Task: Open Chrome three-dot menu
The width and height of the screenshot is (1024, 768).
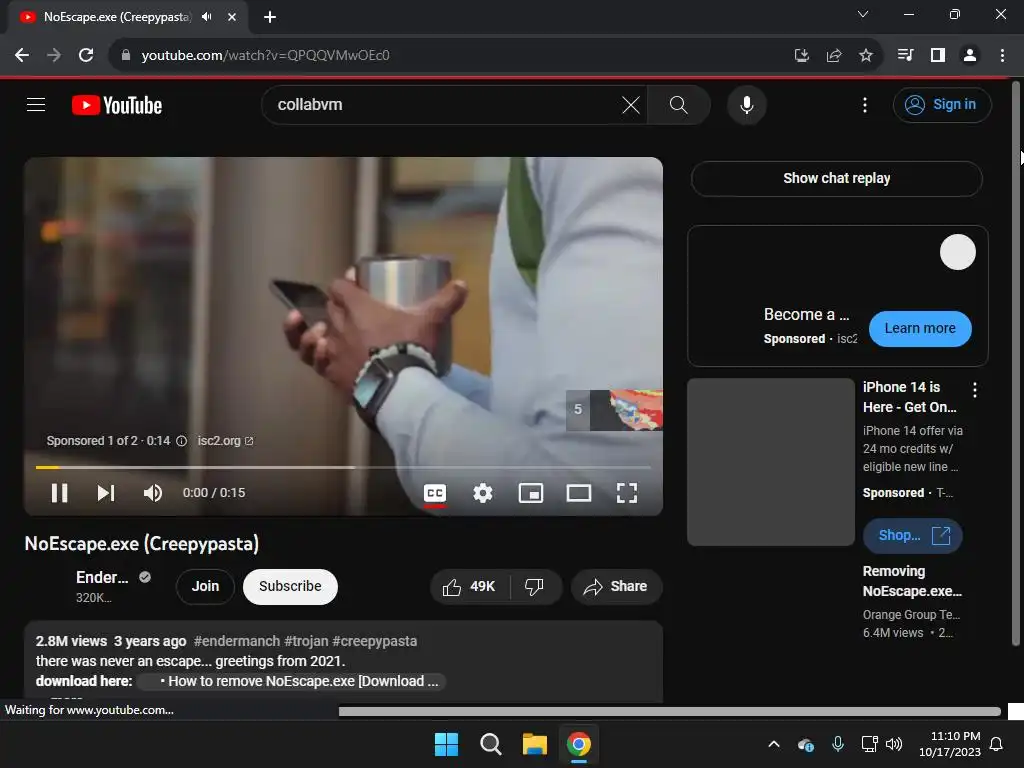Action: pos(1002,56)
